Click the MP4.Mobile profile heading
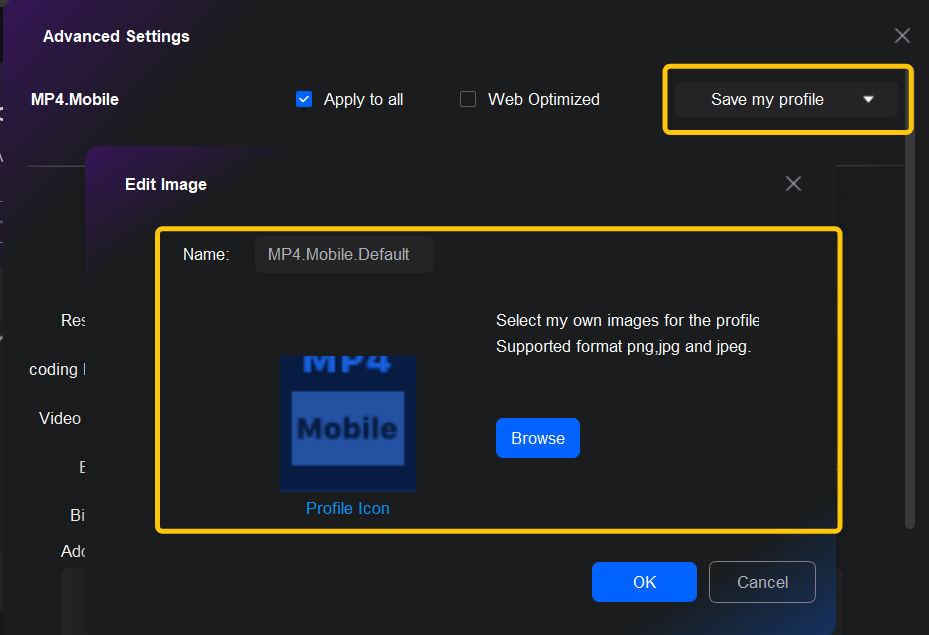This screenshot has height=635, width=929. [x=75, y=99]
